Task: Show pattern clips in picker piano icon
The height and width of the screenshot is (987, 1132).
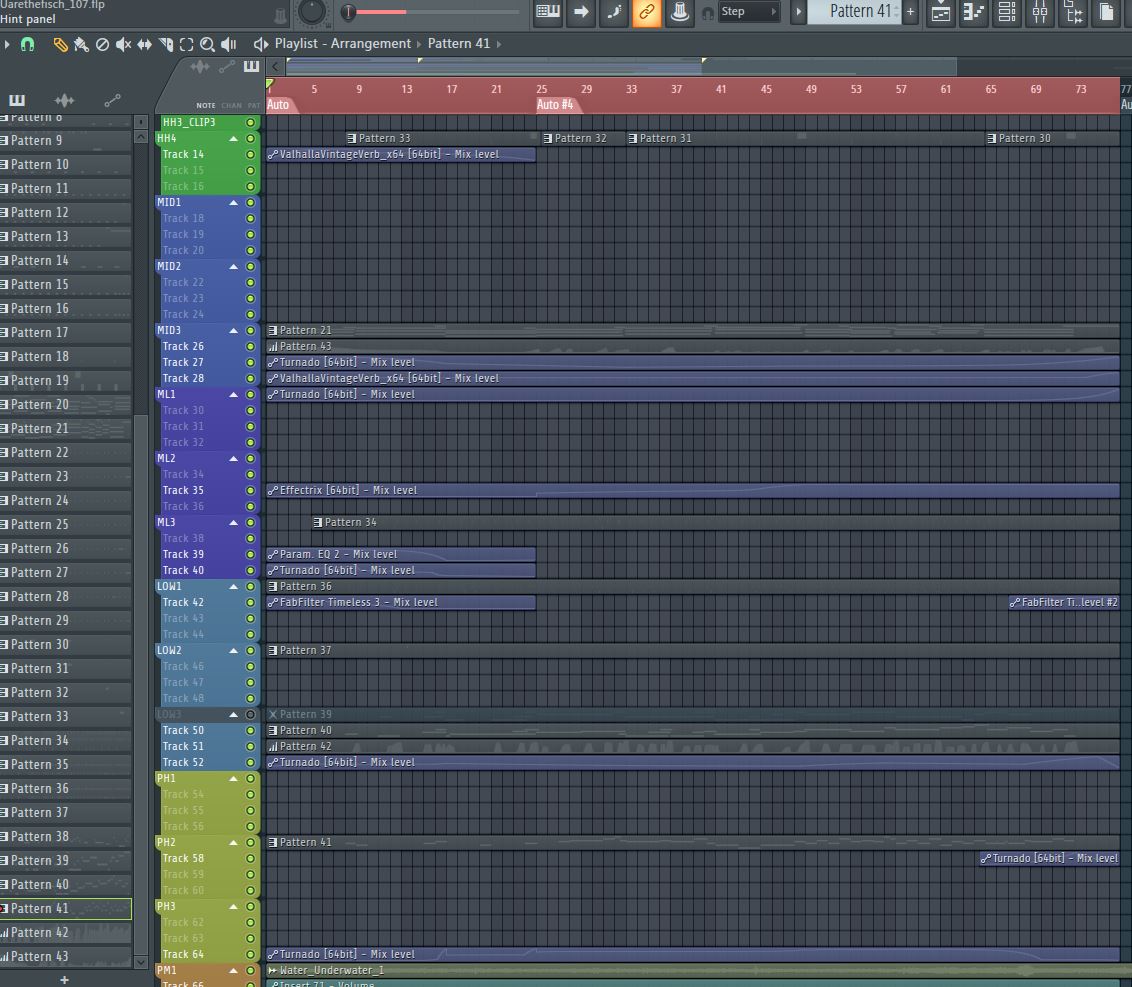Action: (17, 100)
